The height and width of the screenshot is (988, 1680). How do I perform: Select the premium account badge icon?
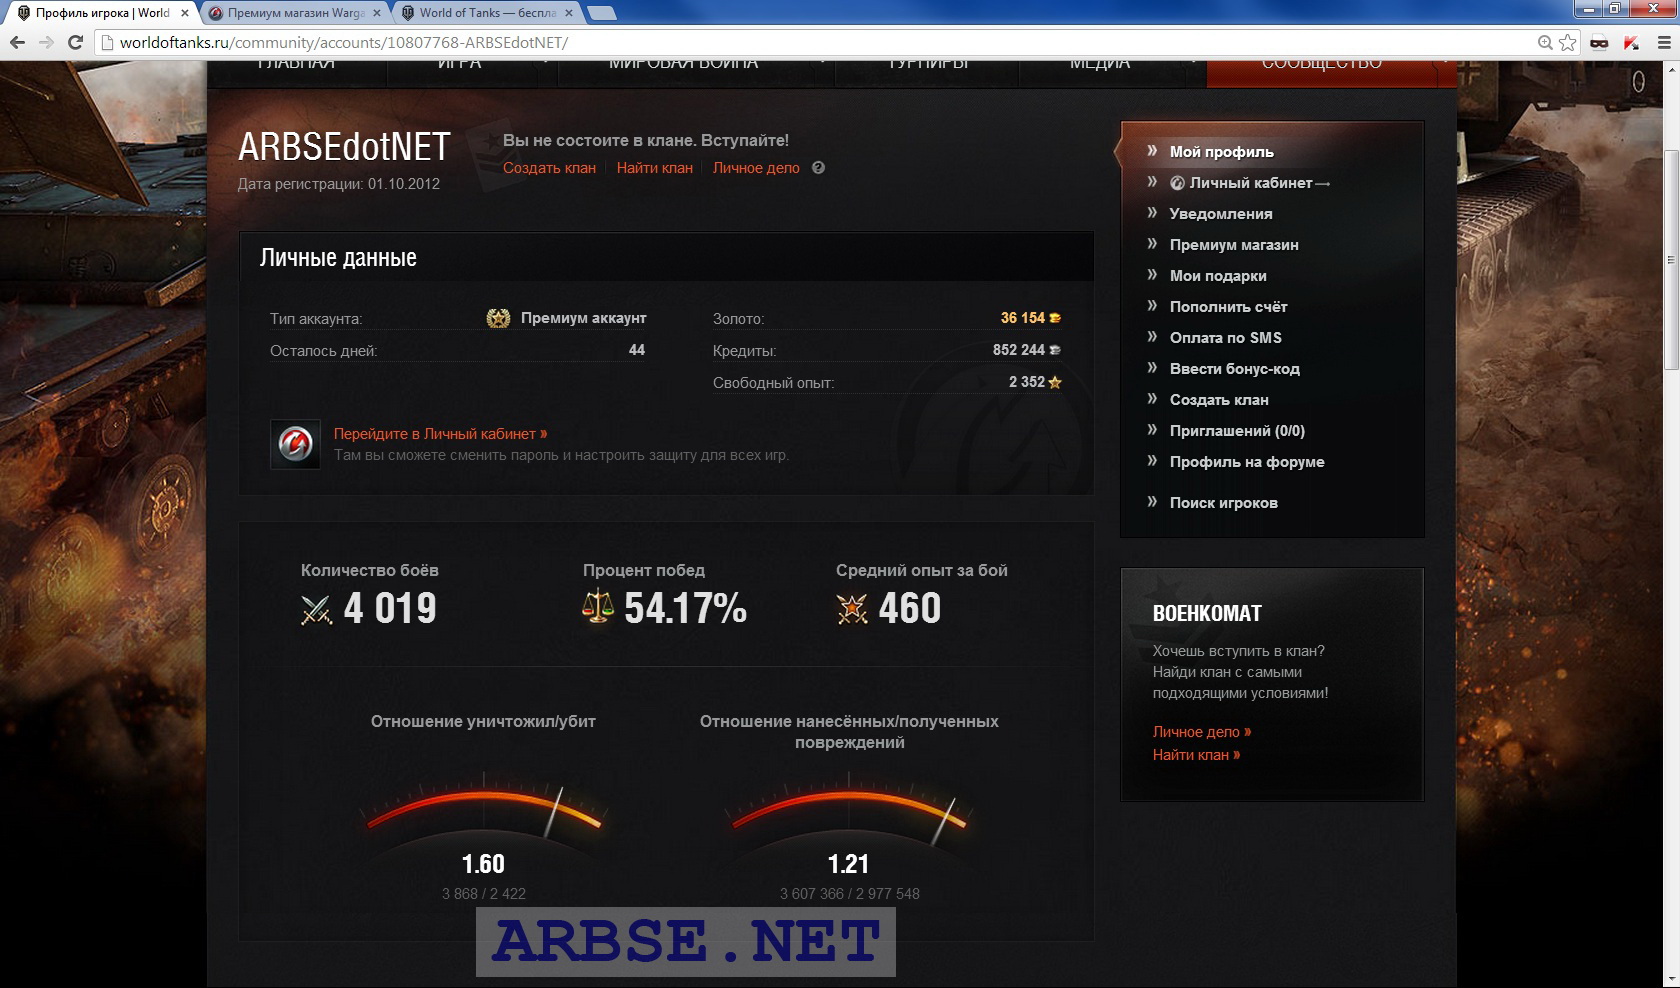click(x=498, y=318)
